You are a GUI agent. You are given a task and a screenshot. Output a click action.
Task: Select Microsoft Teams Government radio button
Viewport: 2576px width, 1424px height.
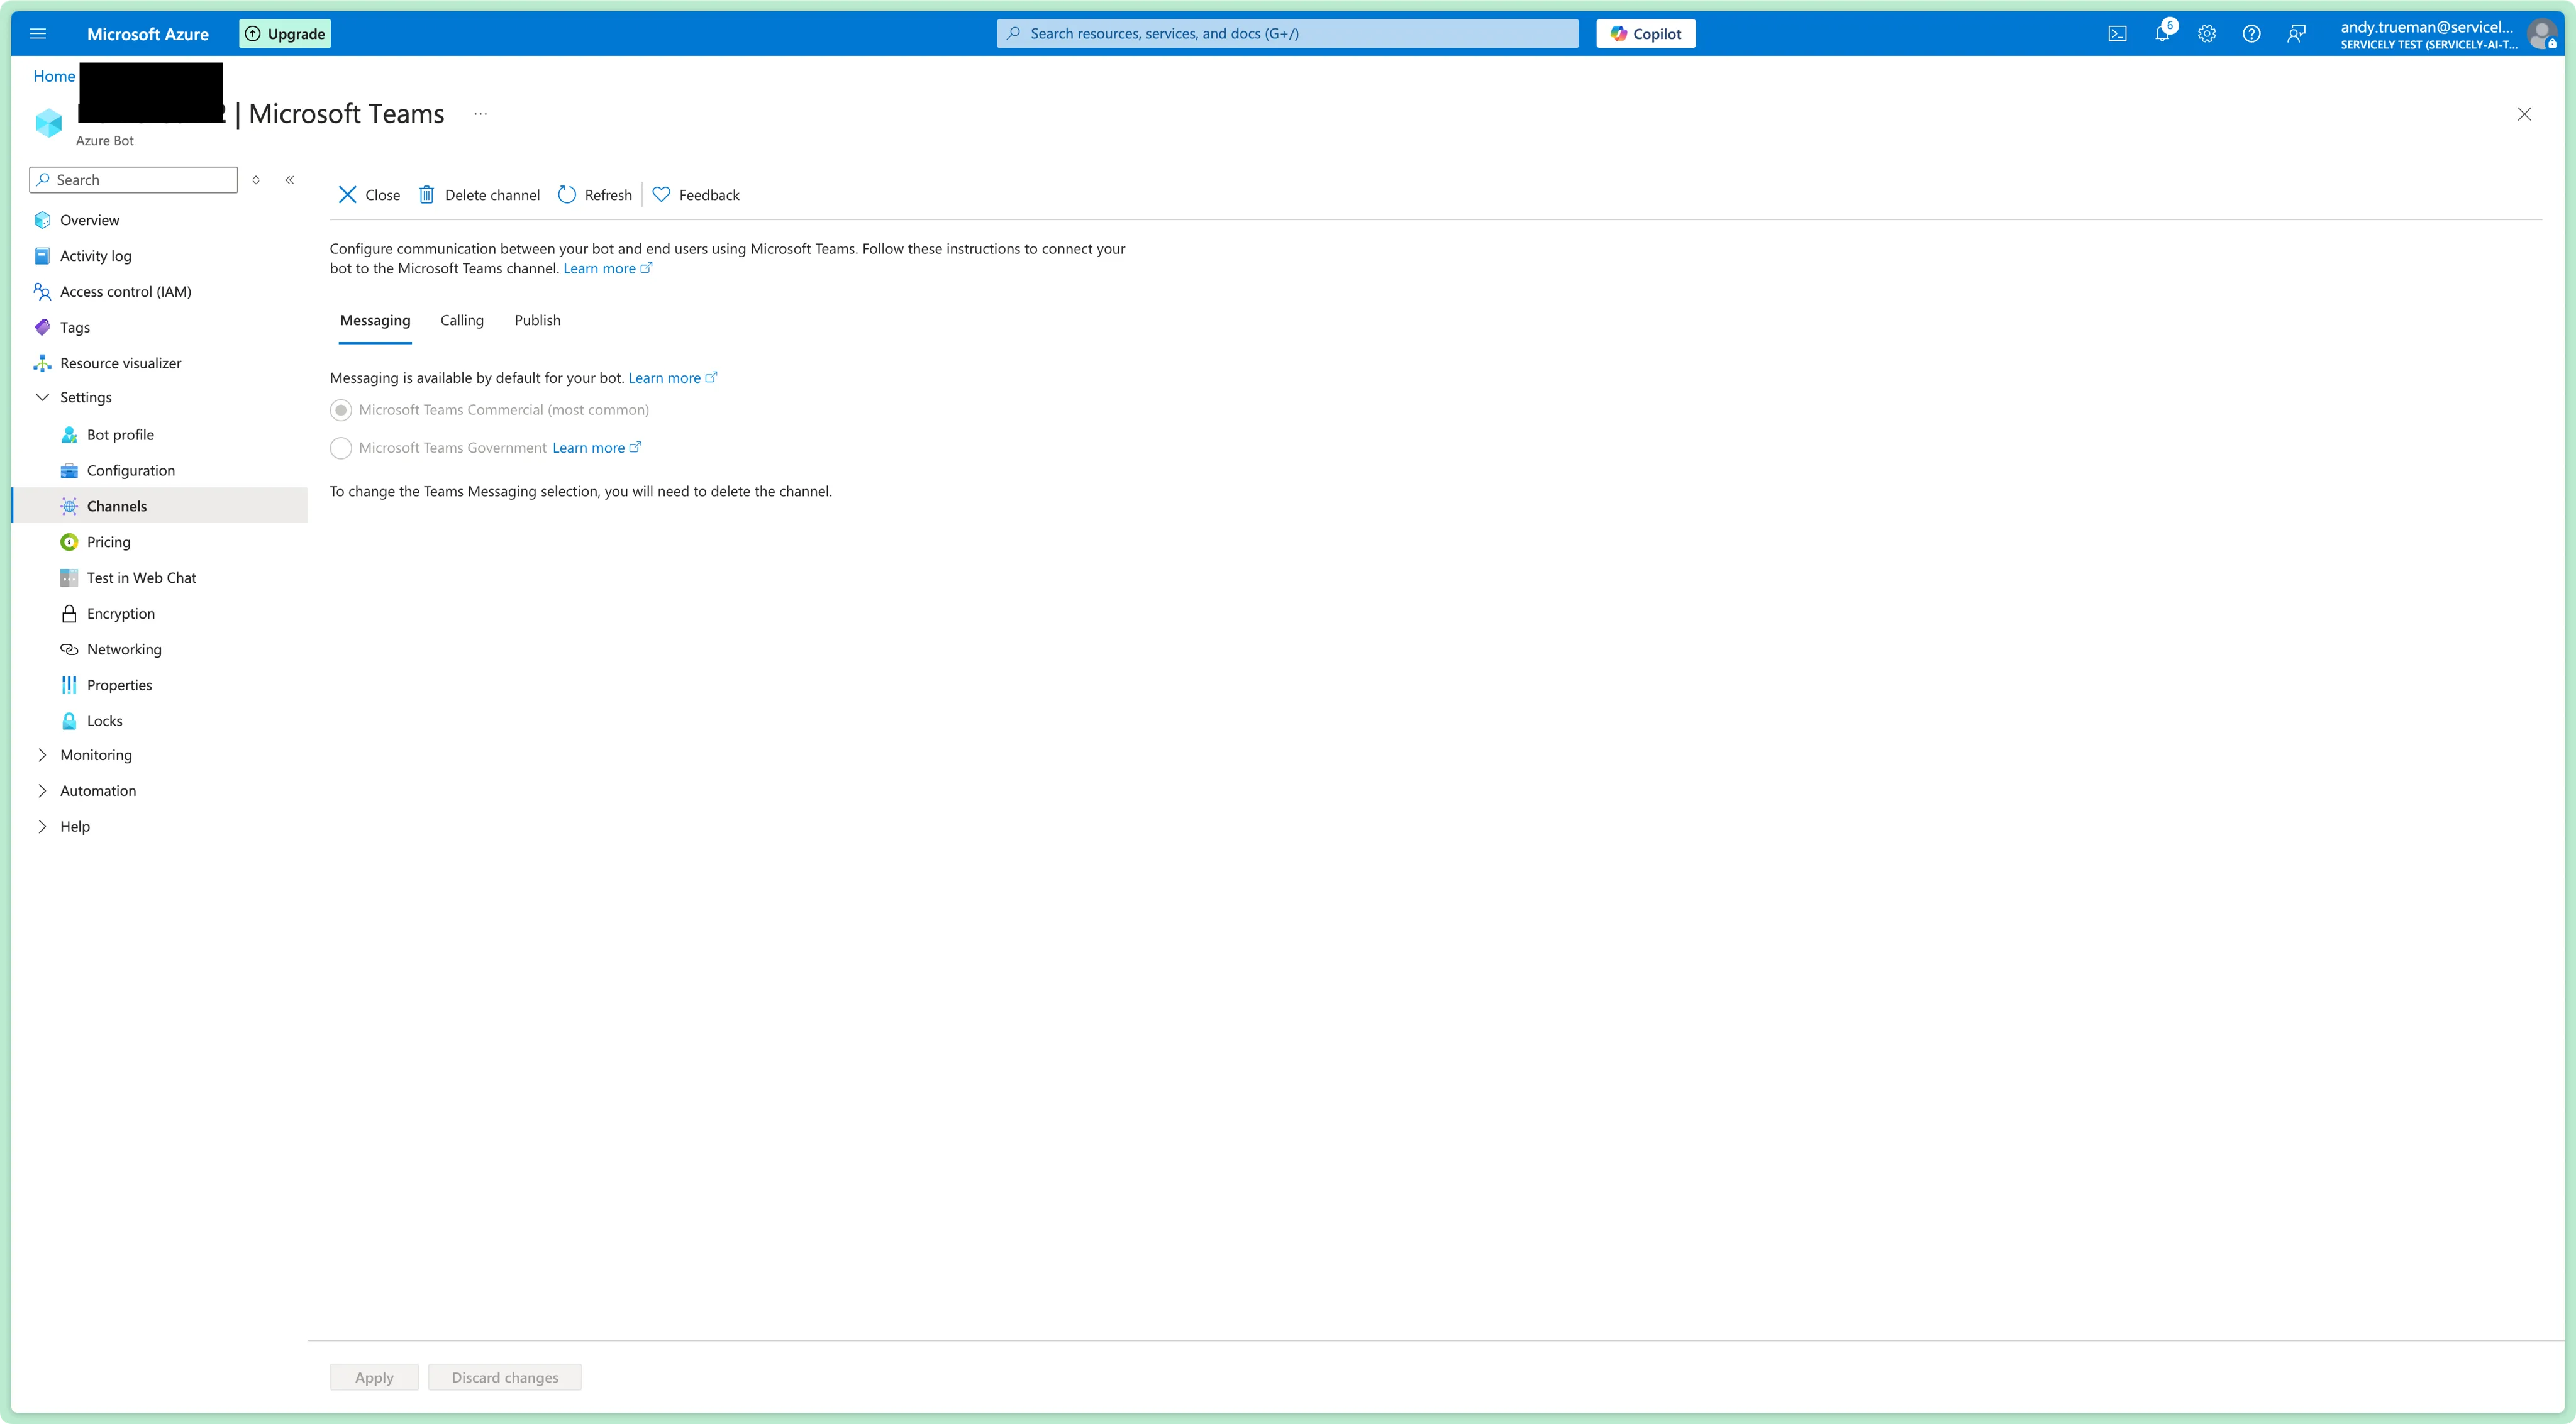pos(341,448)
